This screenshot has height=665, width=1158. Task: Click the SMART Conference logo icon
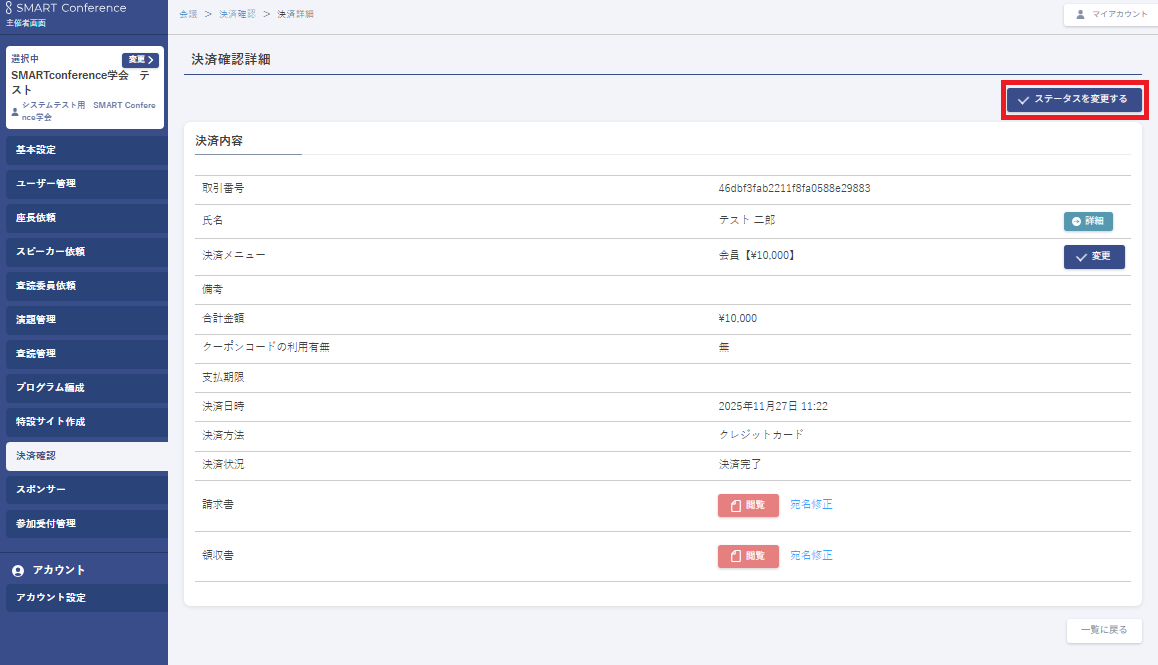10,8
